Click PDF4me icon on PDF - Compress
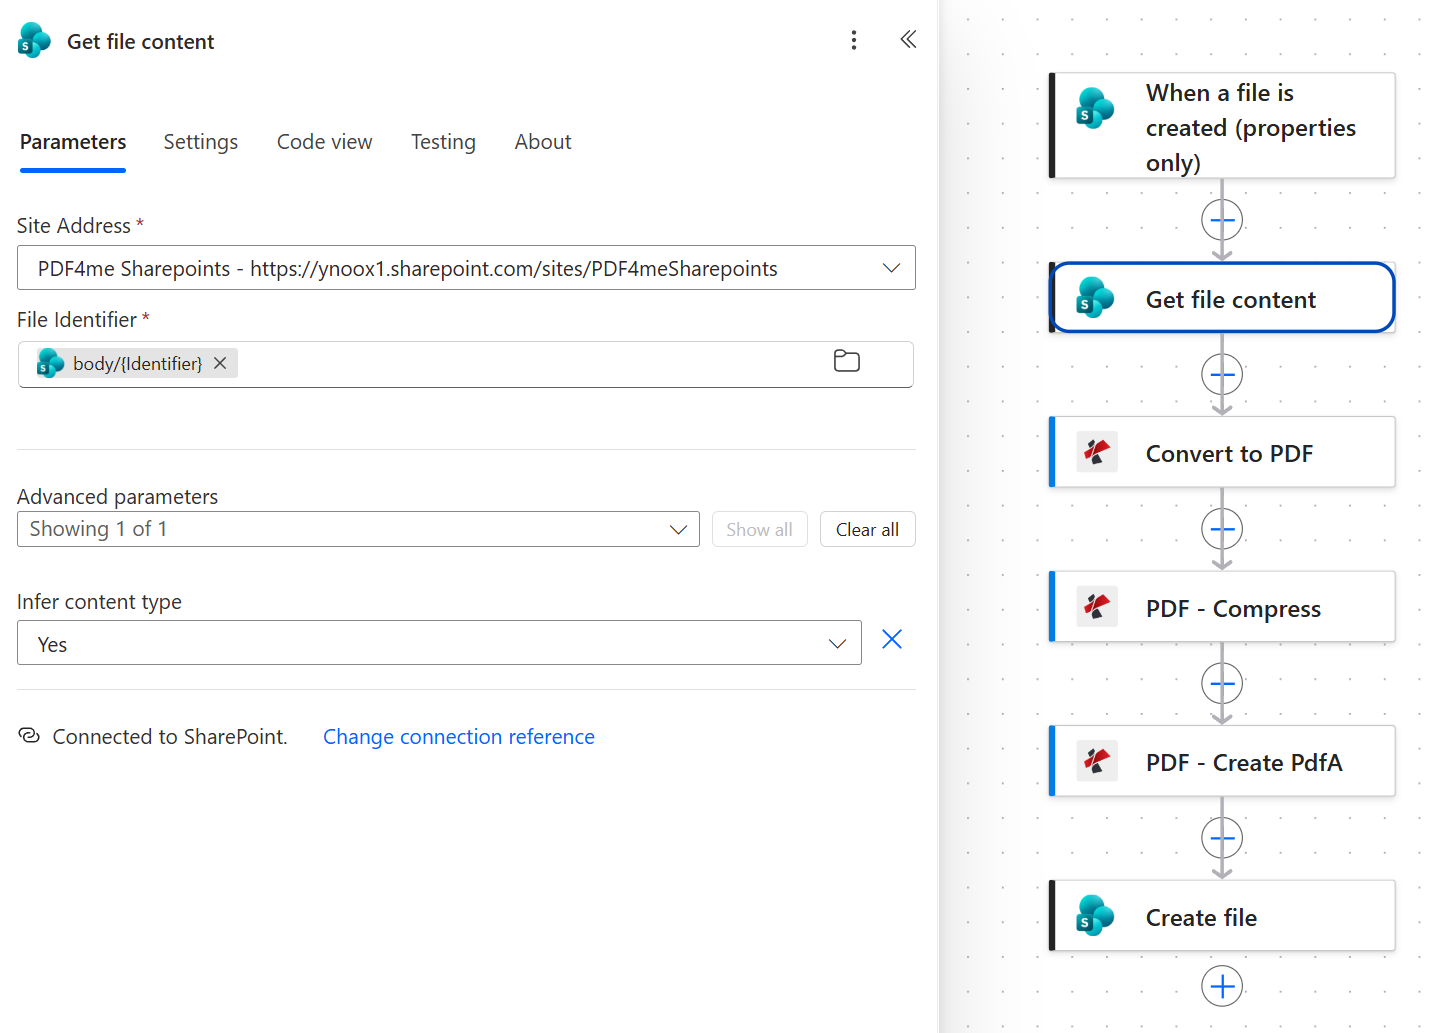 pyautogui.click(x=1097, y=607)
